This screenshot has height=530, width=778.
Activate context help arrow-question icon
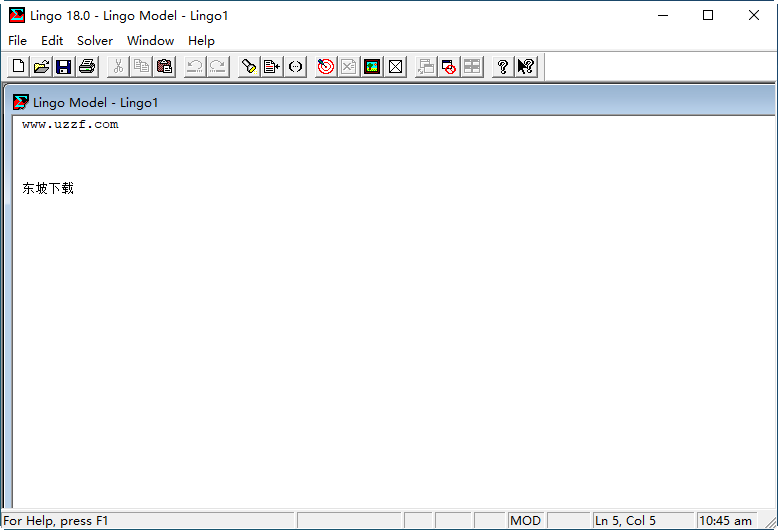coord(526,66)
